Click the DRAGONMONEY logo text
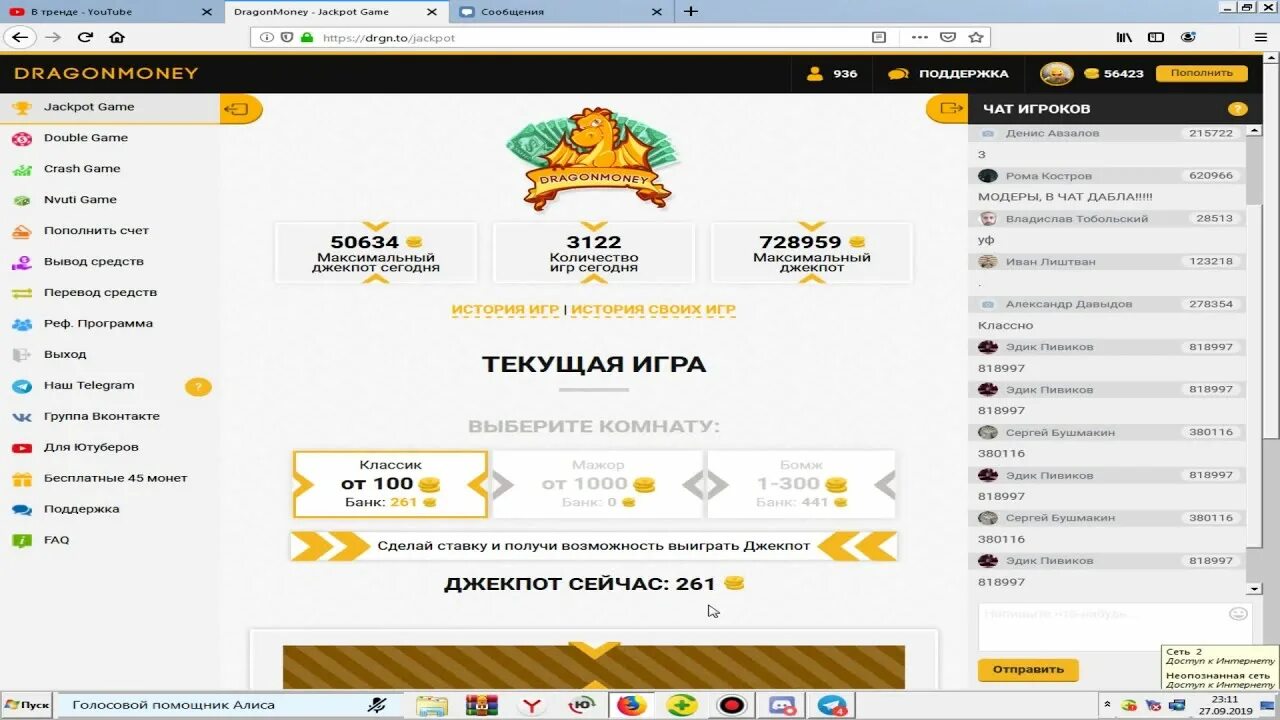Viewport: 1280px width, 720px height. [106, 73]
